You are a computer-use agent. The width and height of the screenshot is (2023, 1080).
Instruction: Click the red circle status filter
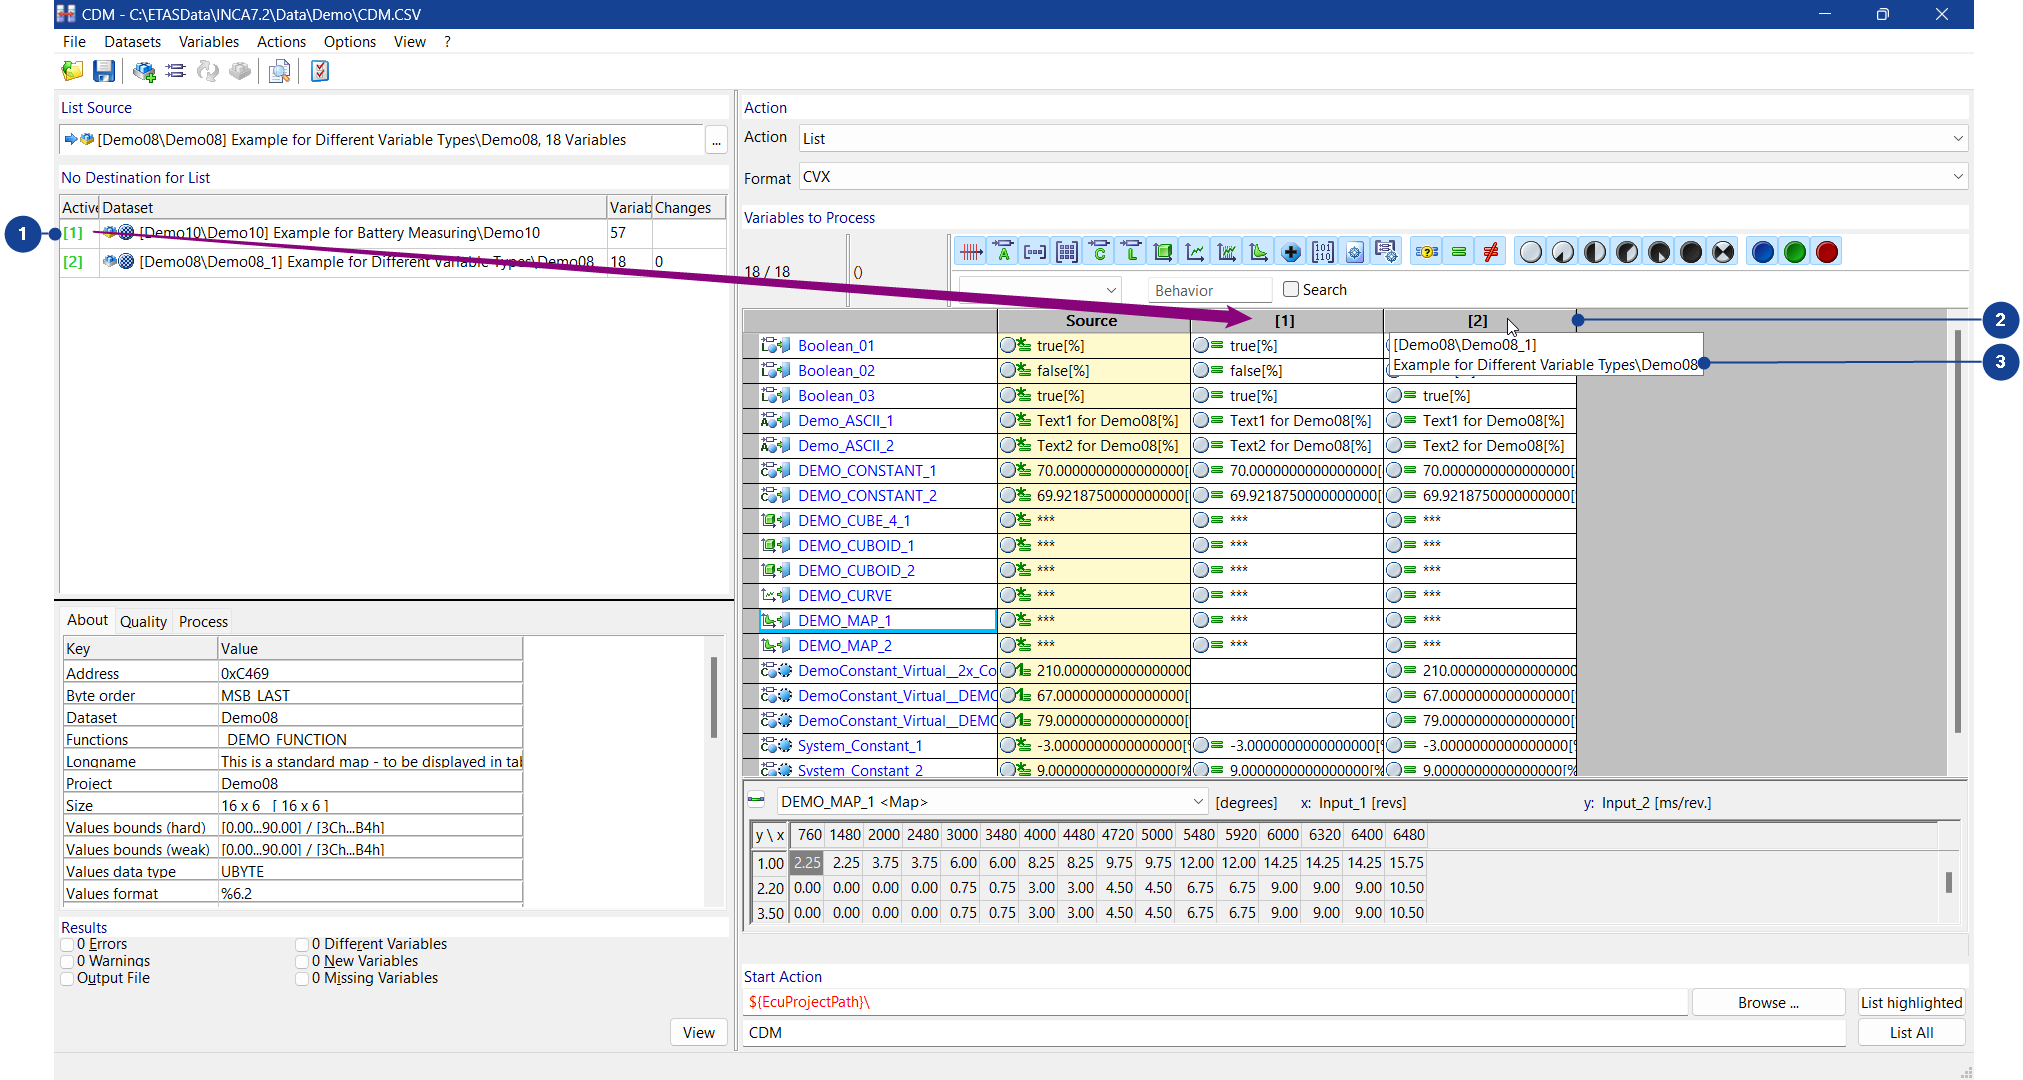tap(1827, 252)
